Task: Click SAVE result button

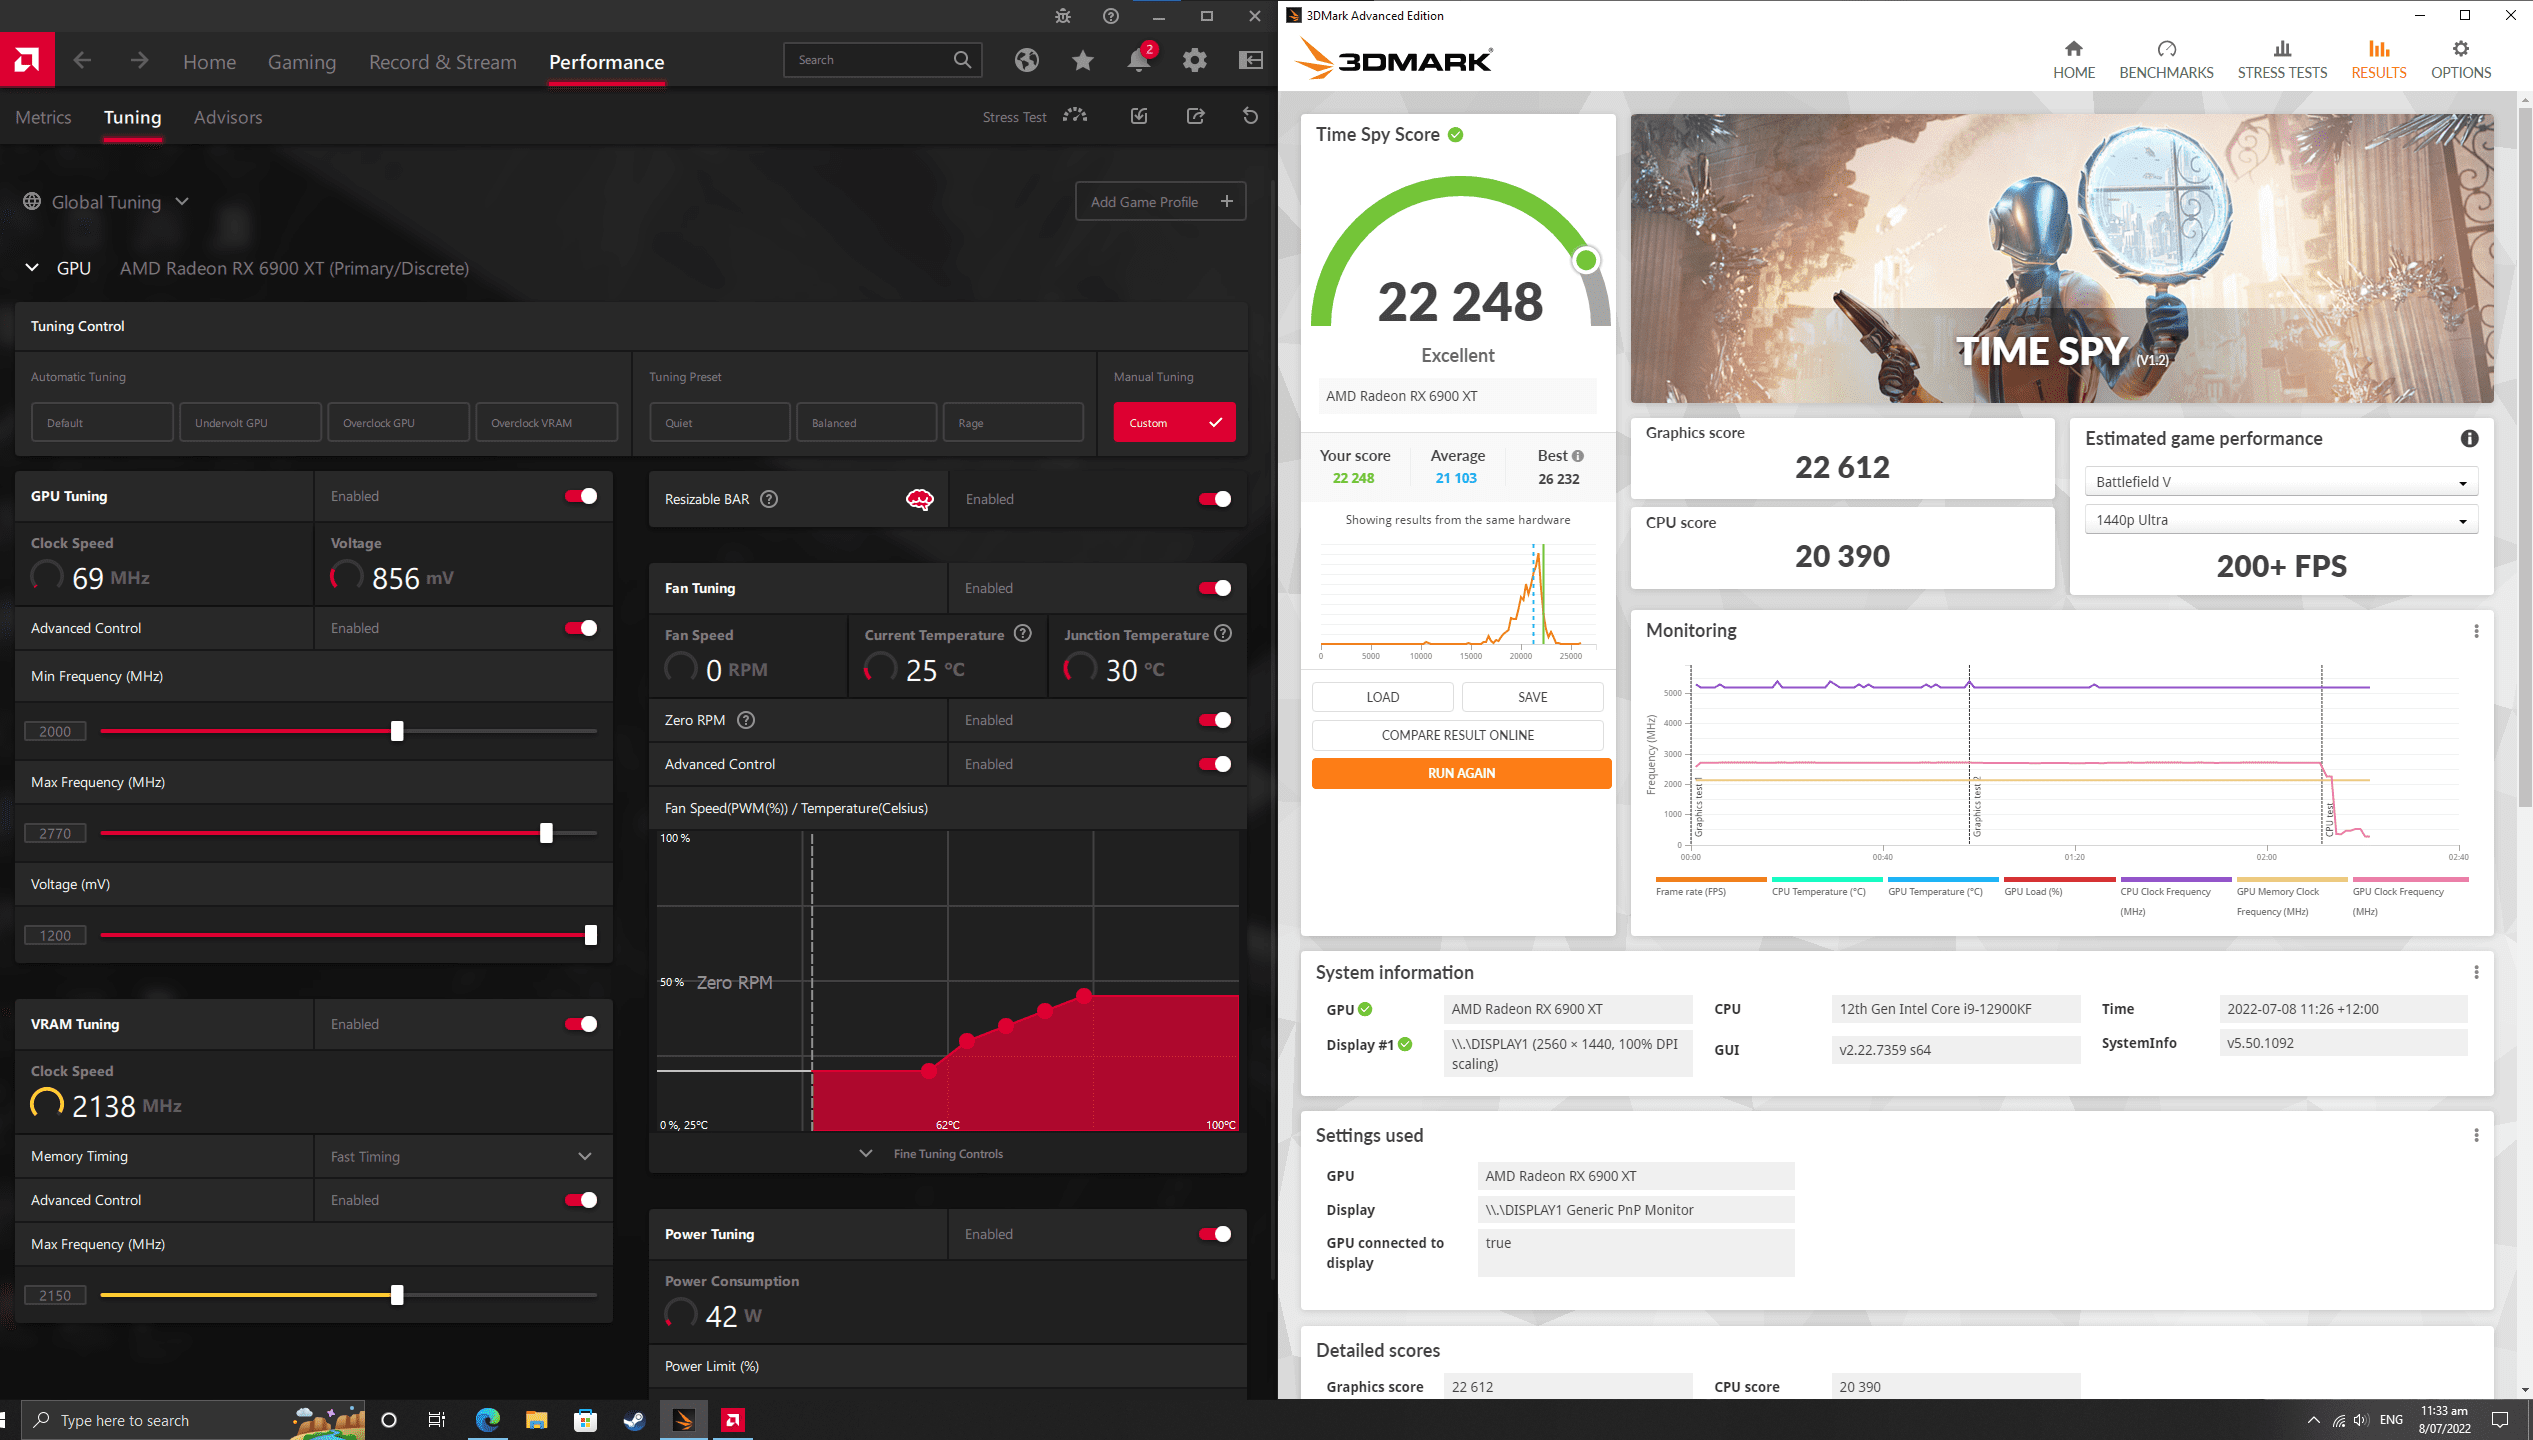Action: coord(1532,697)
